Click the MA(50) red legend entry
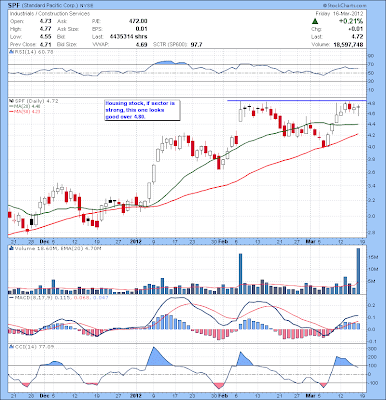386x400 pixels. pyautogui.click(x=26, y=111)
